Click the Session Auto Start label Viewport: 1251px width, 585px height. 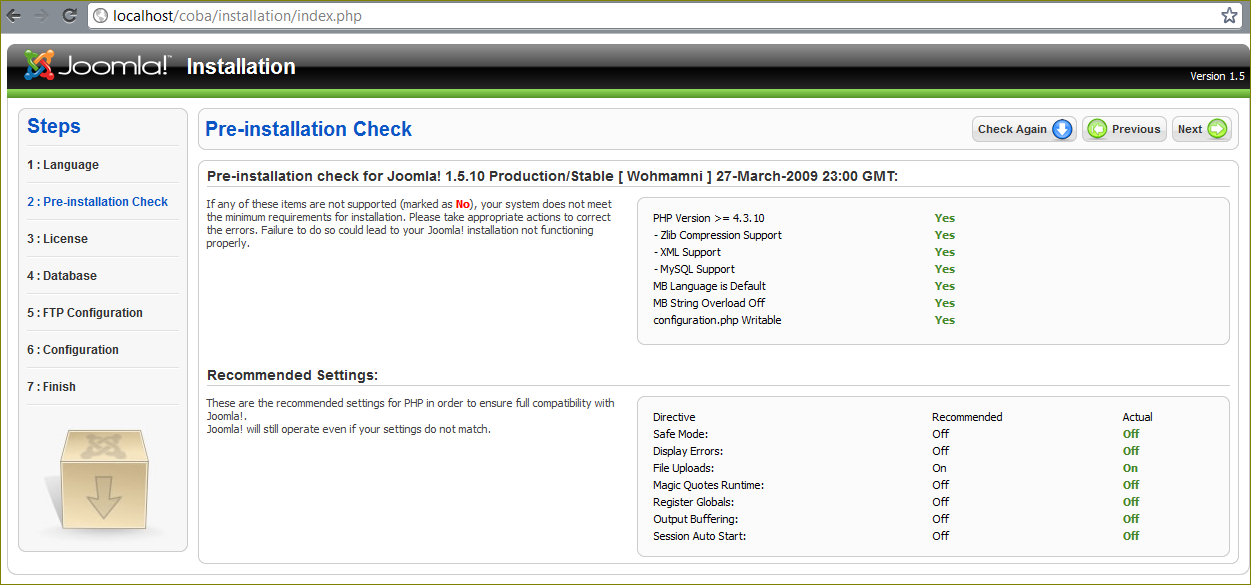pyautogui.click(x=699, y=536)
